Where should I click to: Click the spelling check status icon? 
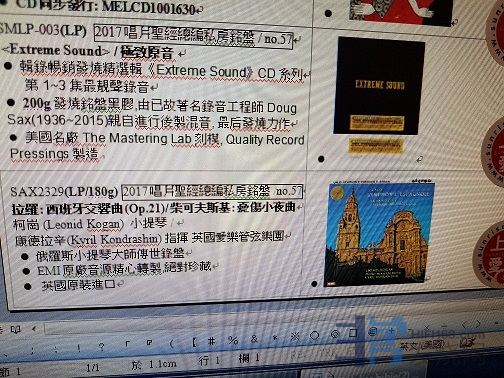[x=468, y=343]
